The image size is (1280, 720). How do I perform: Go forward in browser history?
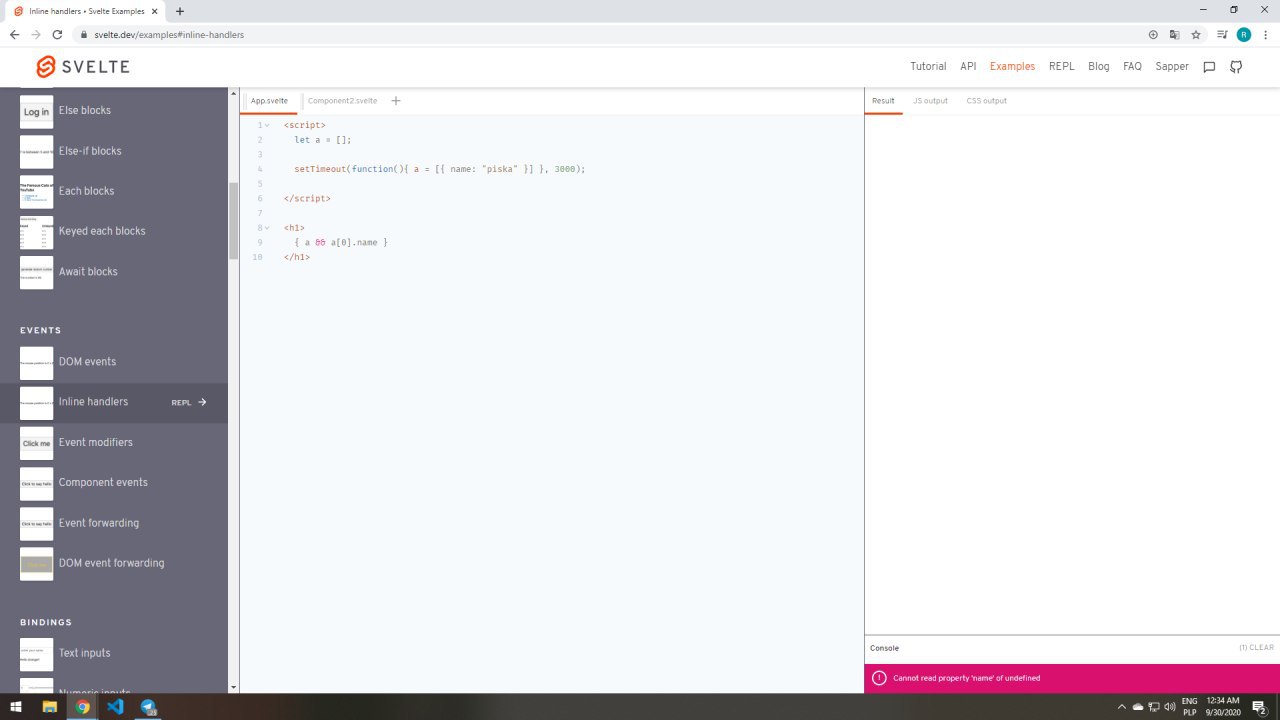tap(36, 34)
